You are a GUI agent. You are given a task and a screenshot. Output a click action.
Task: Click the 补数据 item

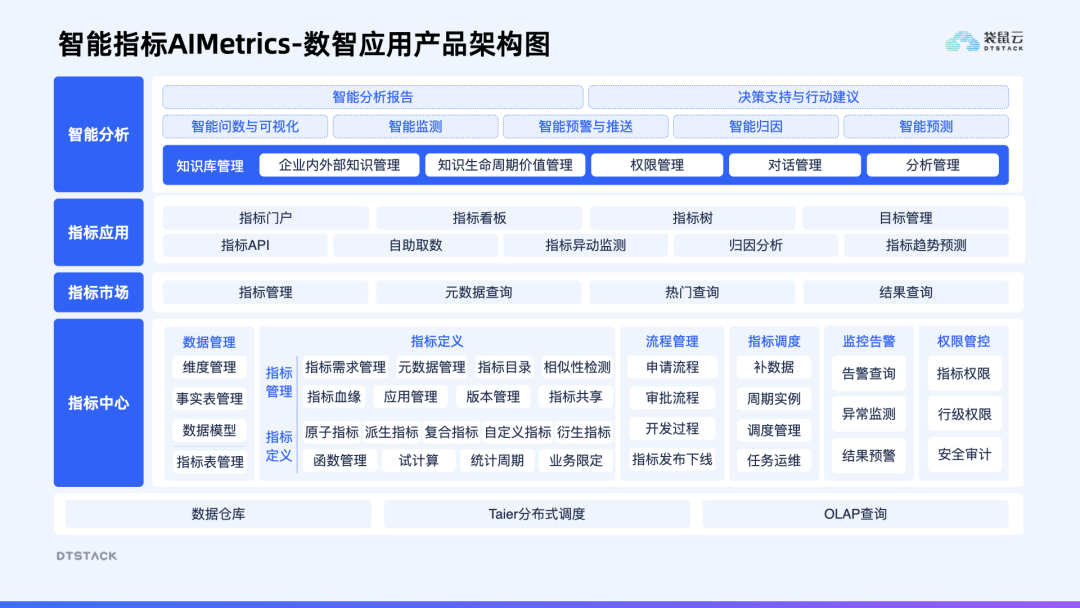click(774, 367)
